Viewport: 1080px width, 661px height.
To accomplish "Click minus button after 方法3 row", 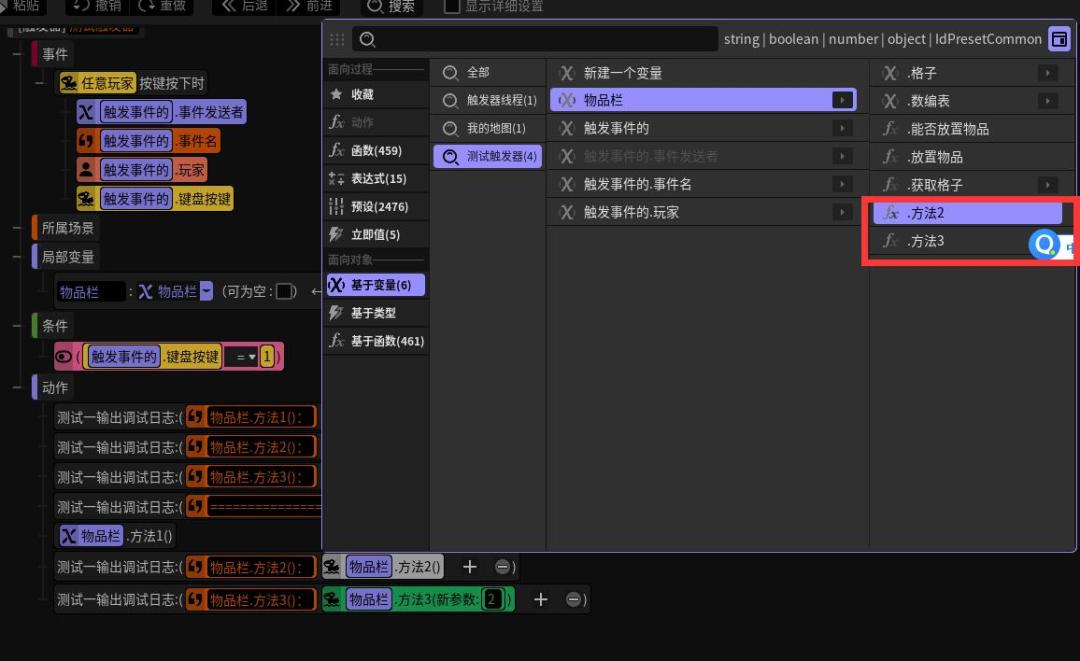I will (573, 600).
